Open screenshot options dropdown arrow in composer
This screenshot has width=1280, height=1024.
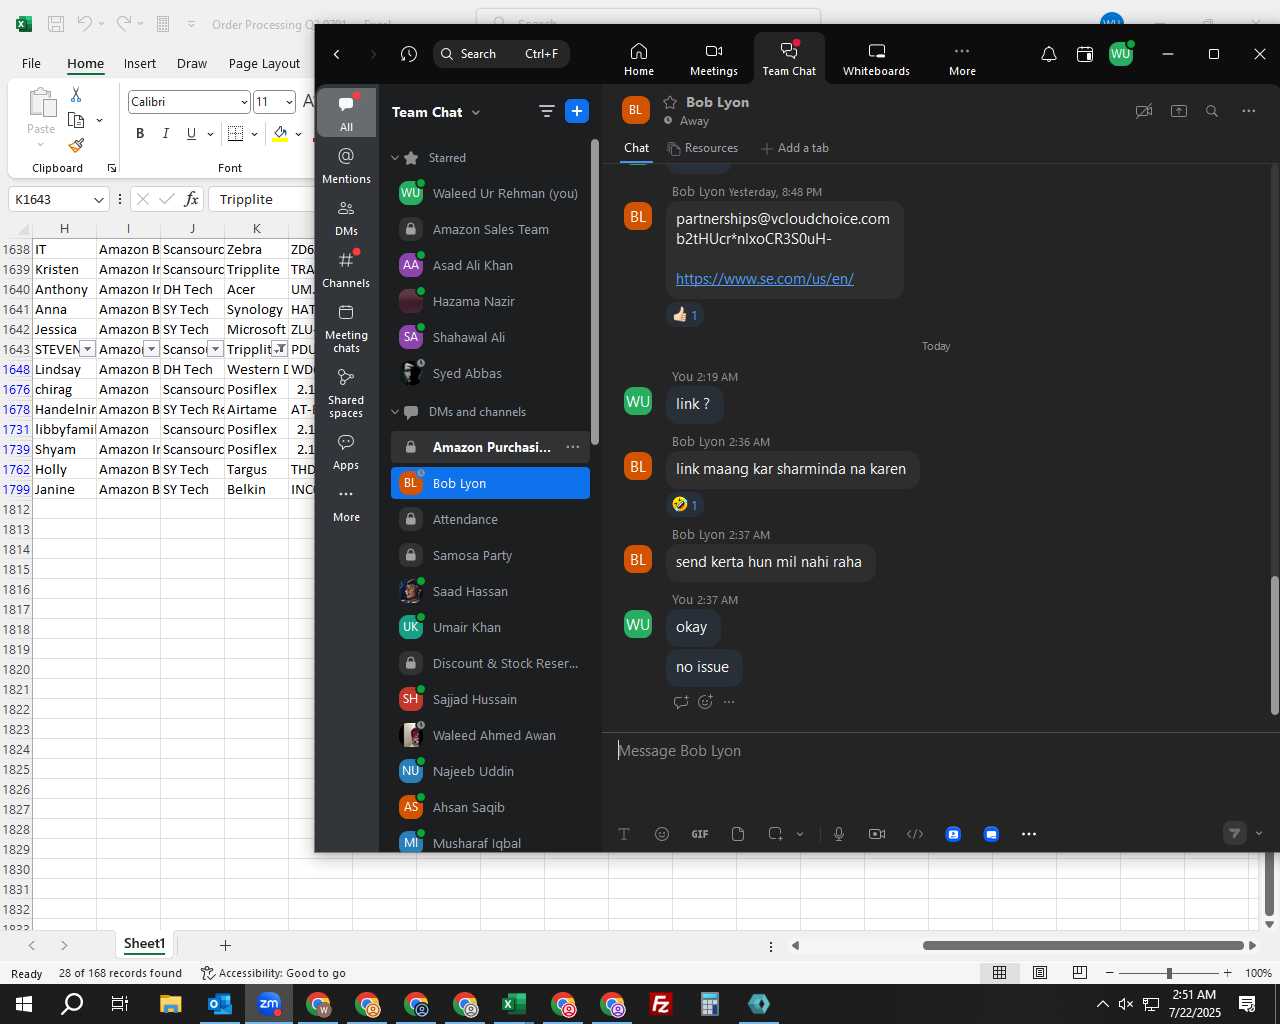pos(800,834)
